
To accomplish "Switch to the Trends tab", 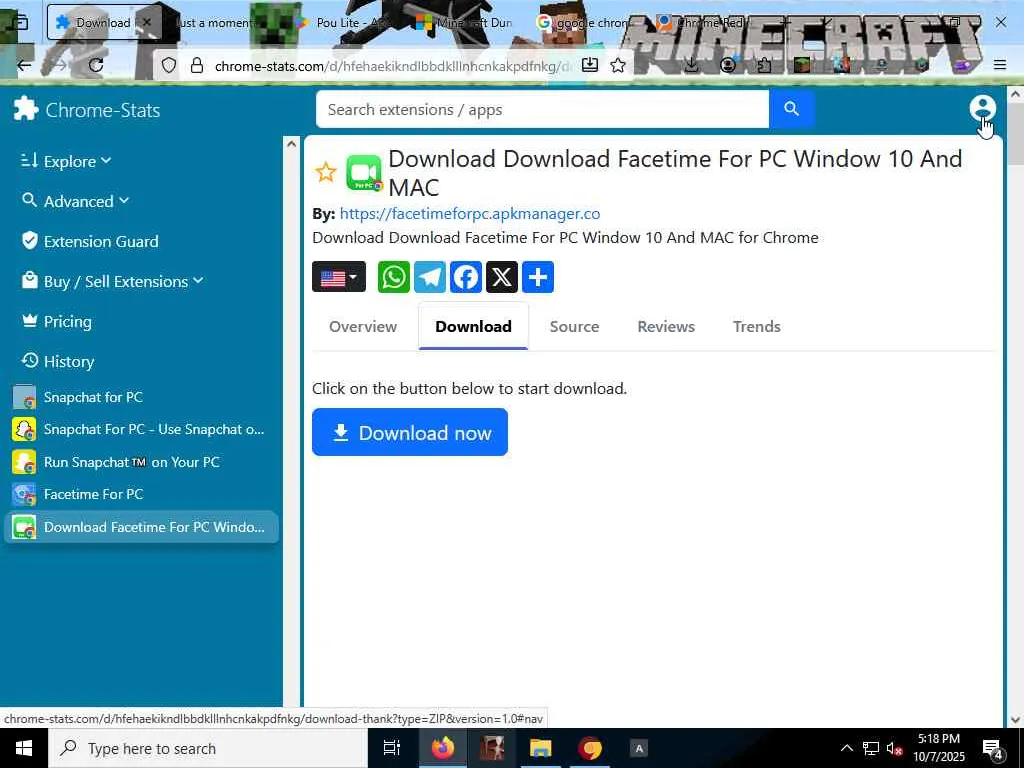I will (756, 327).
